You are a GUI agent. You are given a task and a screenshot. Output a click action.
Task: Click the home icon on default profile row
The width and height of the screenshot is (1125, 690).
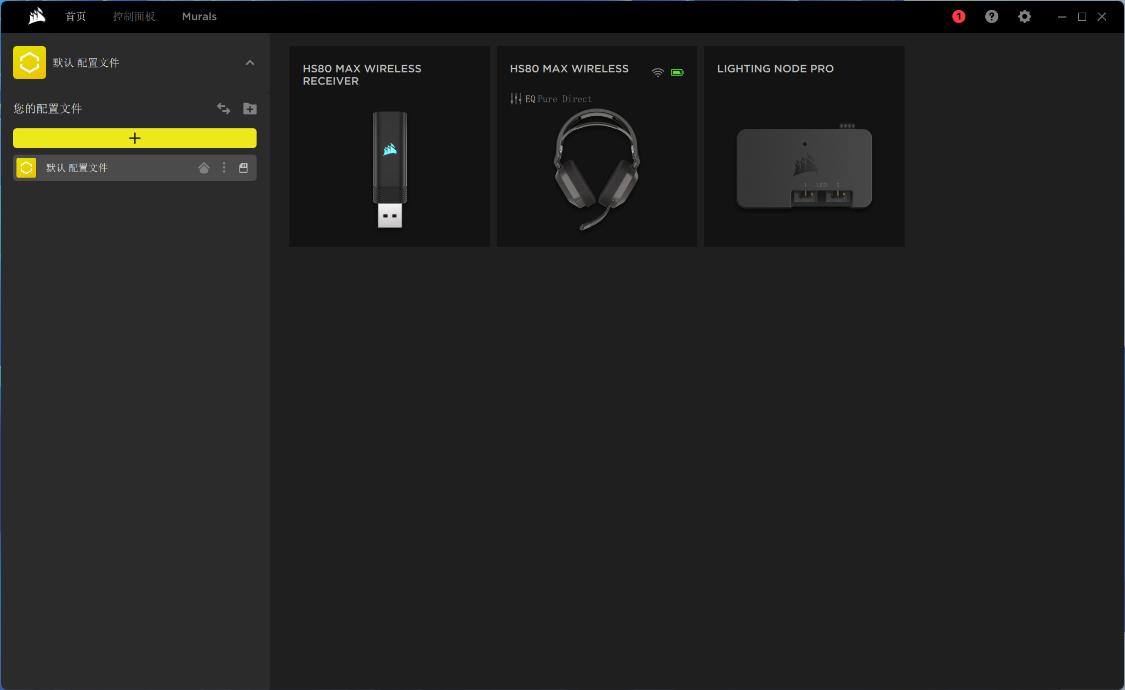click(204, 168)
